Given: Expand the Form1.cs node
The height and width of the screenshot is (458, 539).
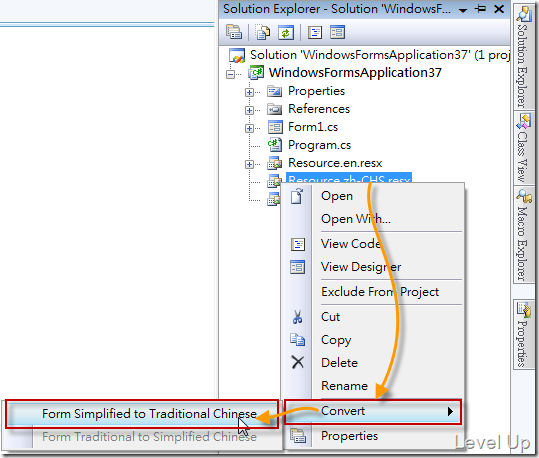Looking at the screenshot, I should pos(250,128).
